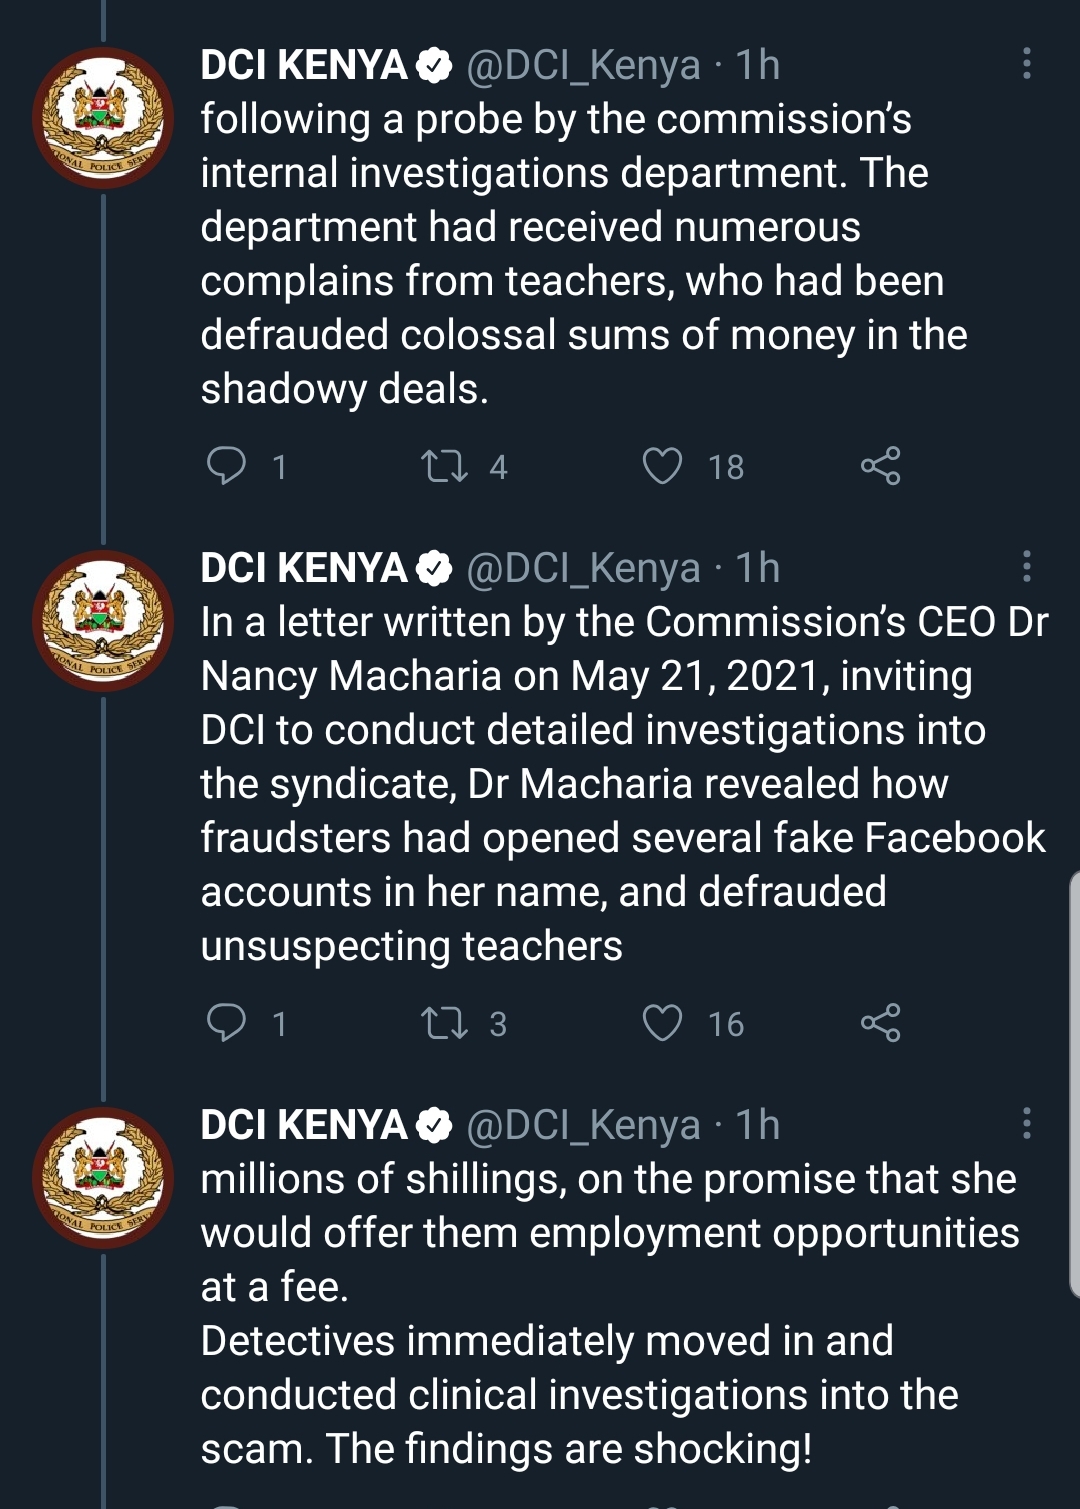
Task: Open DCI Kenya avatar on first tweet
Action: tap(103, 118)
